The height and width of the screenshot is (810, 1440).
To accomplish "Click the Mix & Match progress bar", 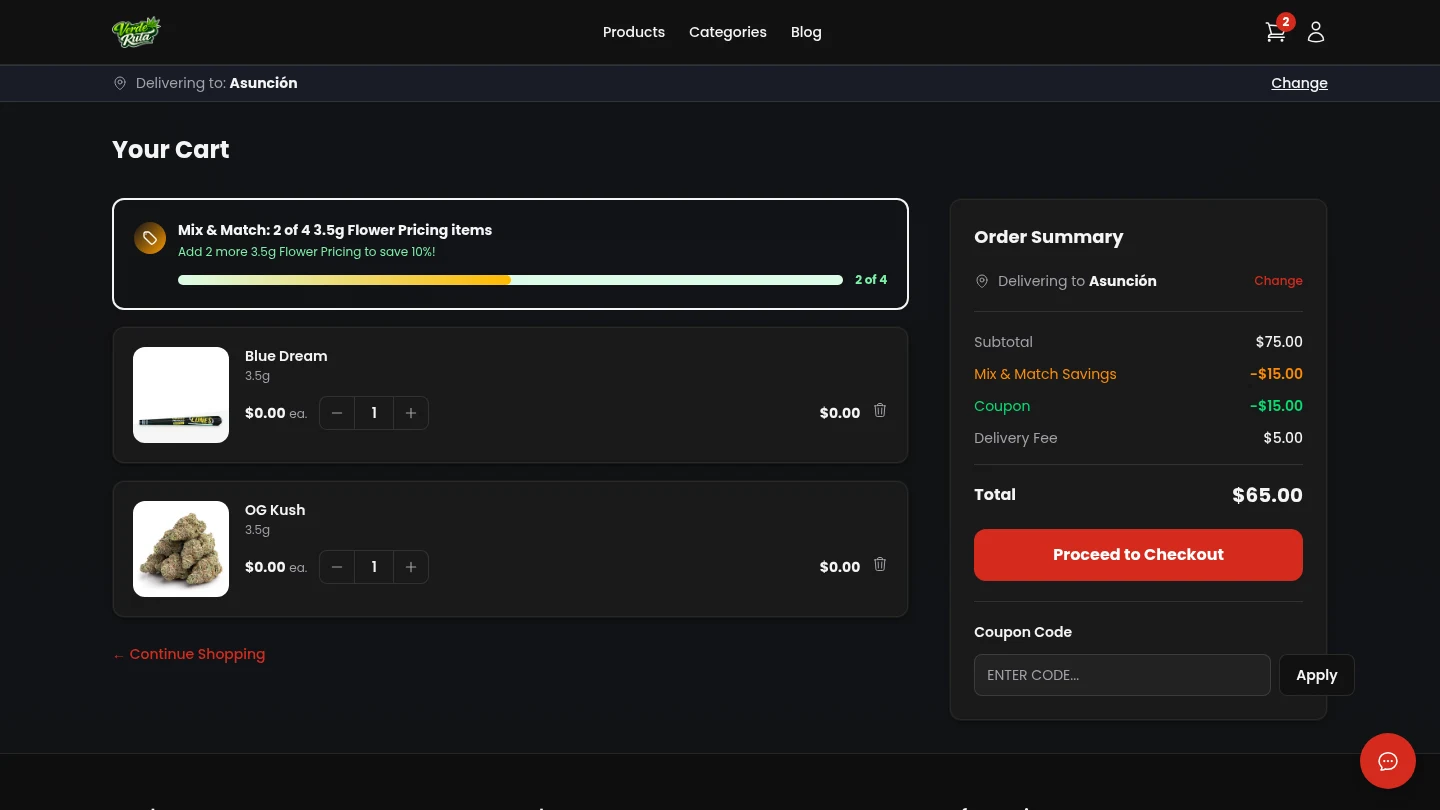I will (x=510, y=280).
